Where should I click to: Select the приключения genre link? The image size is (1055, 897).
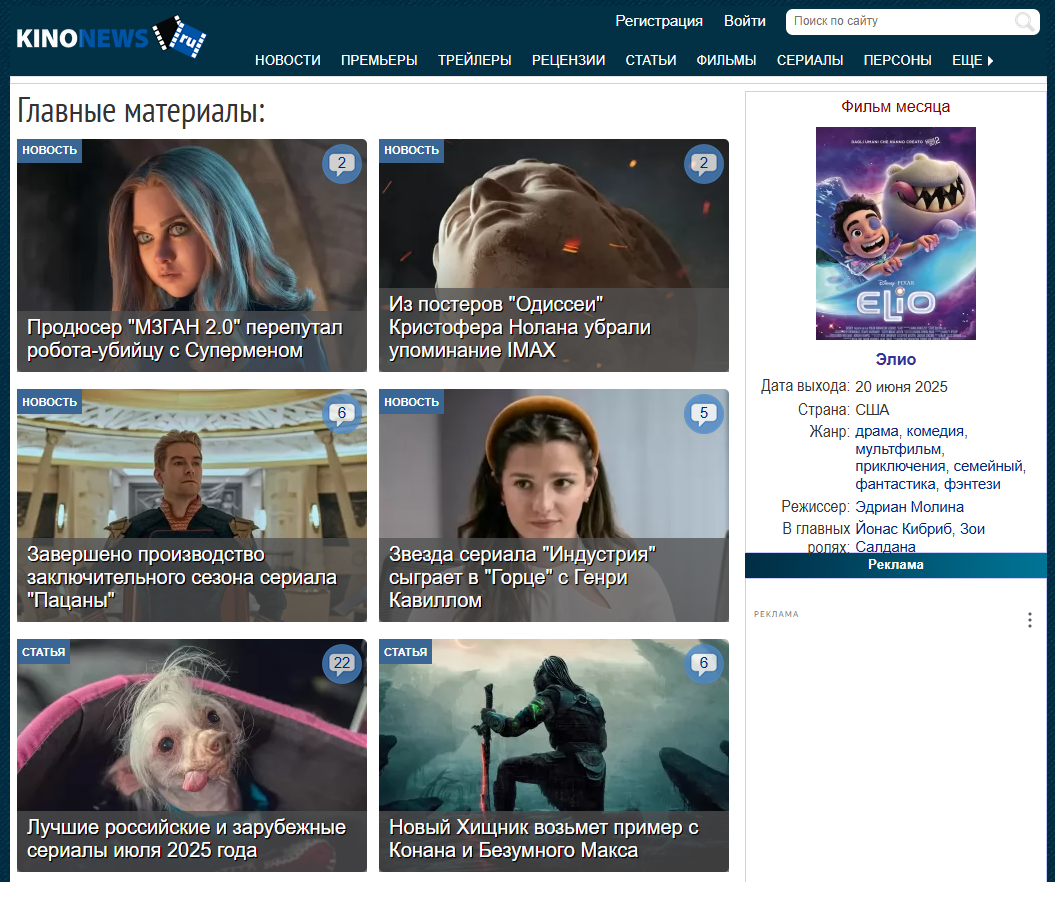(900, 466)
